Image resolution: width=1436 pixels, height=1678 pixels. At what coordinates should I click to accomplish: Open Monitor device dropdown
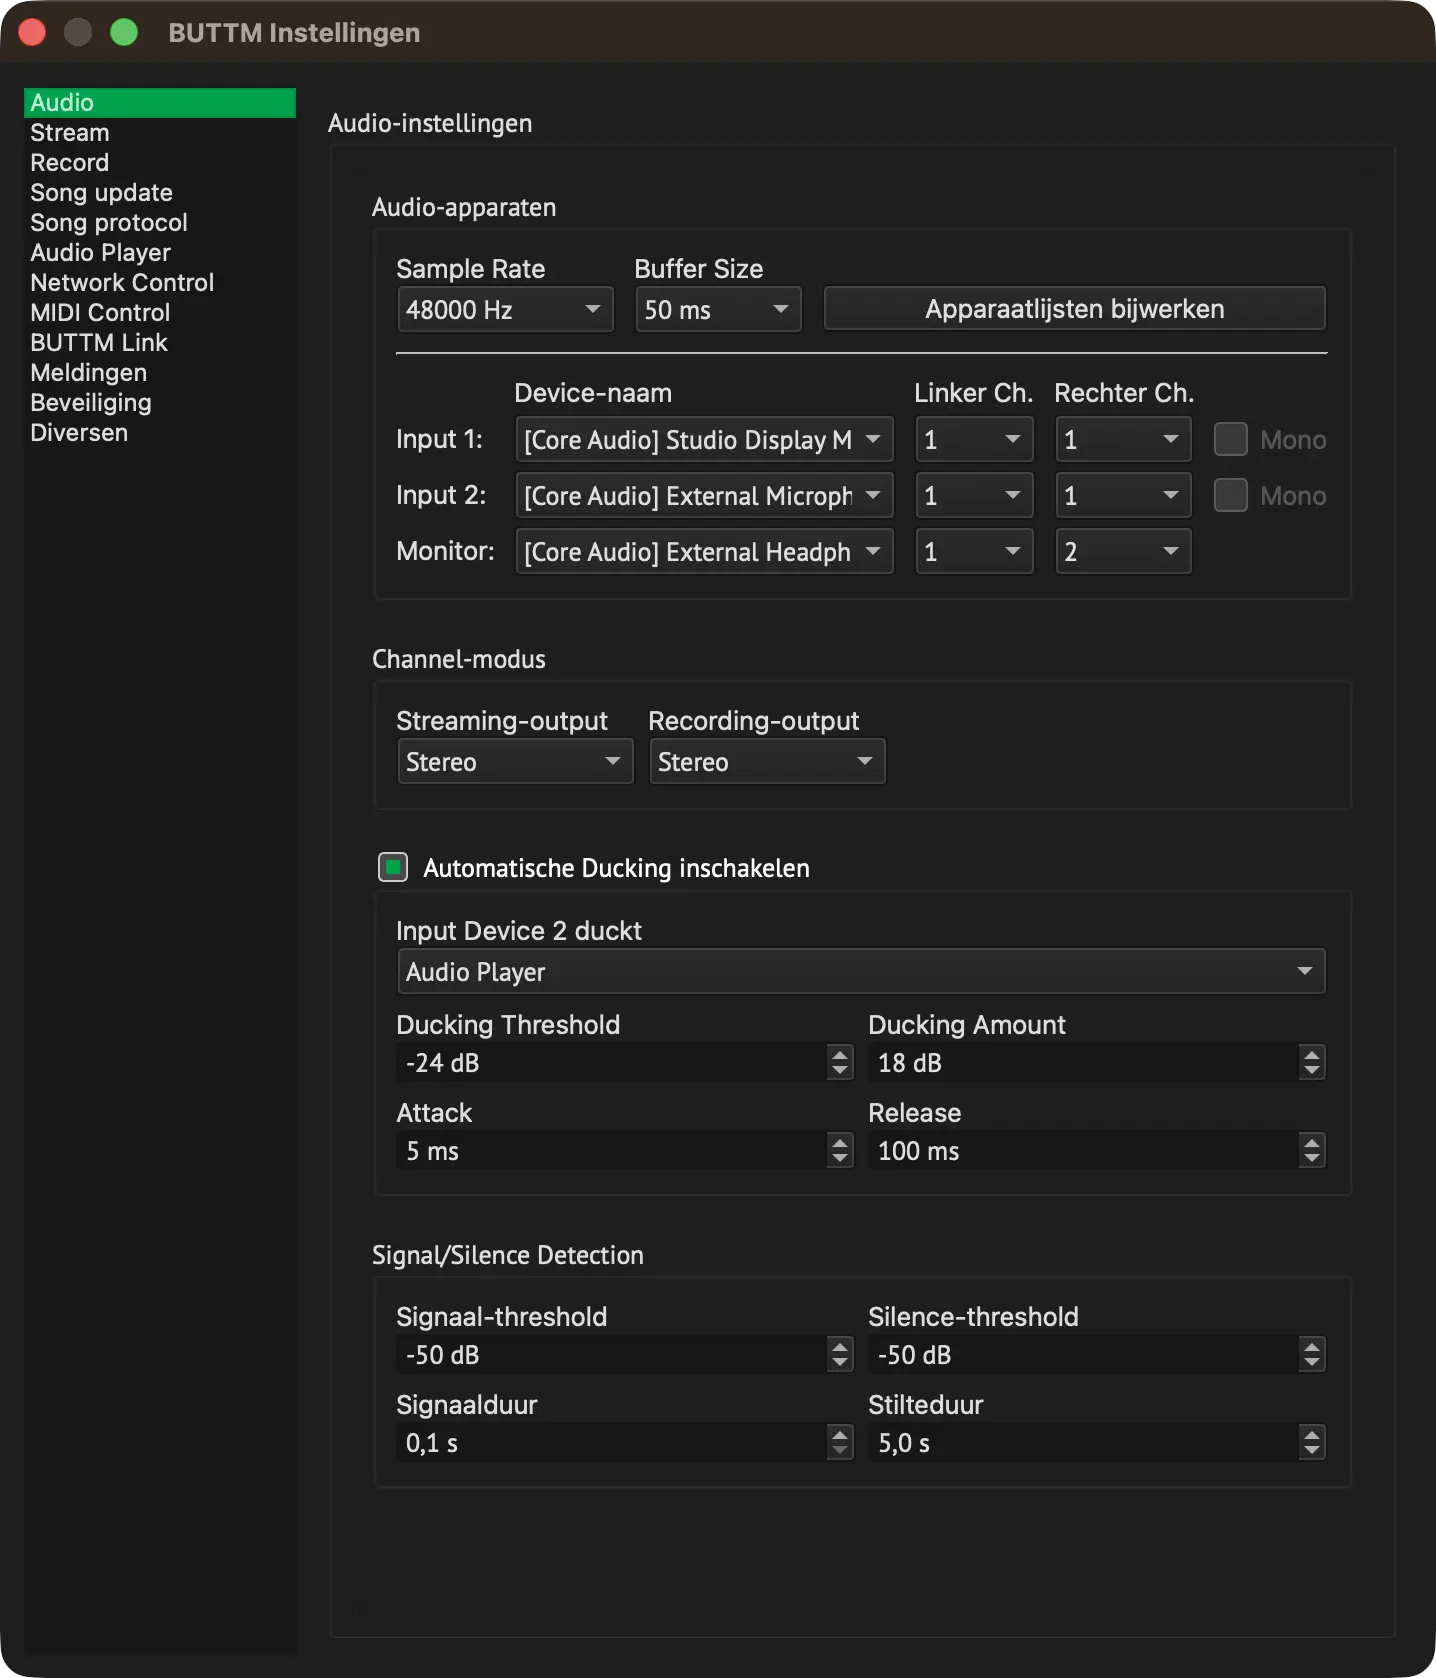704,552
